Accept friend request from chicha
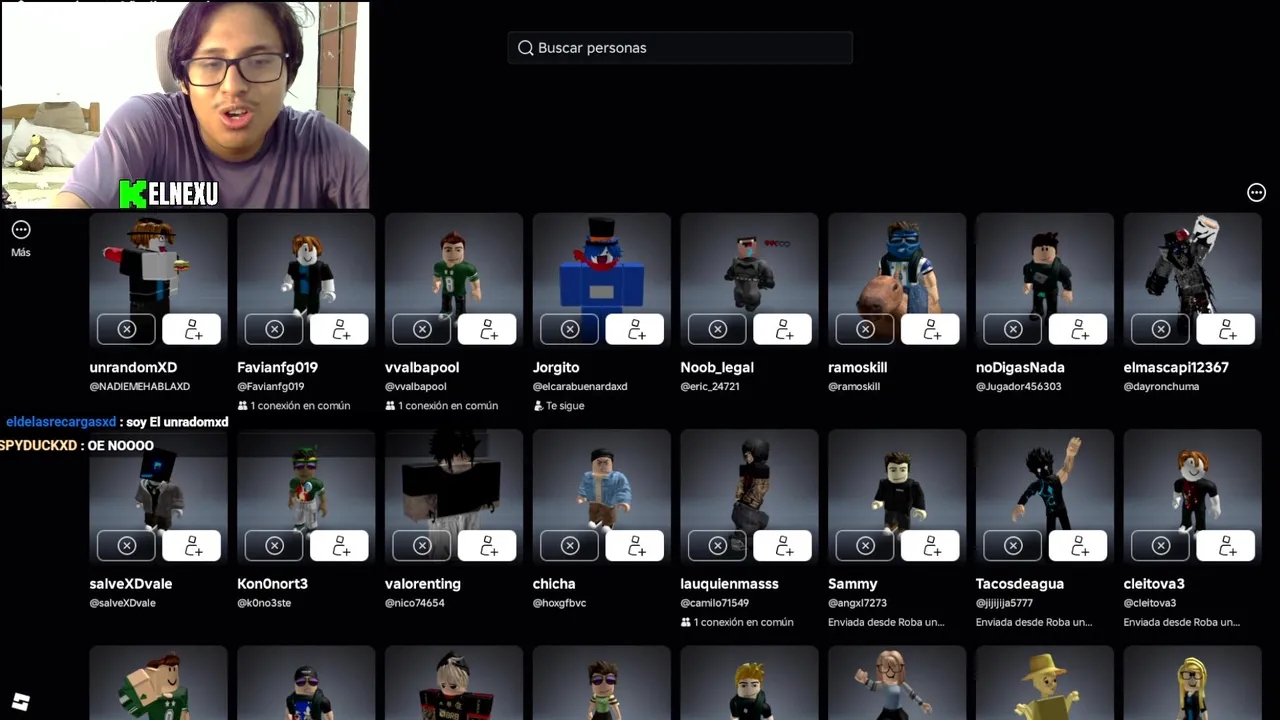 tap(636, 546)
